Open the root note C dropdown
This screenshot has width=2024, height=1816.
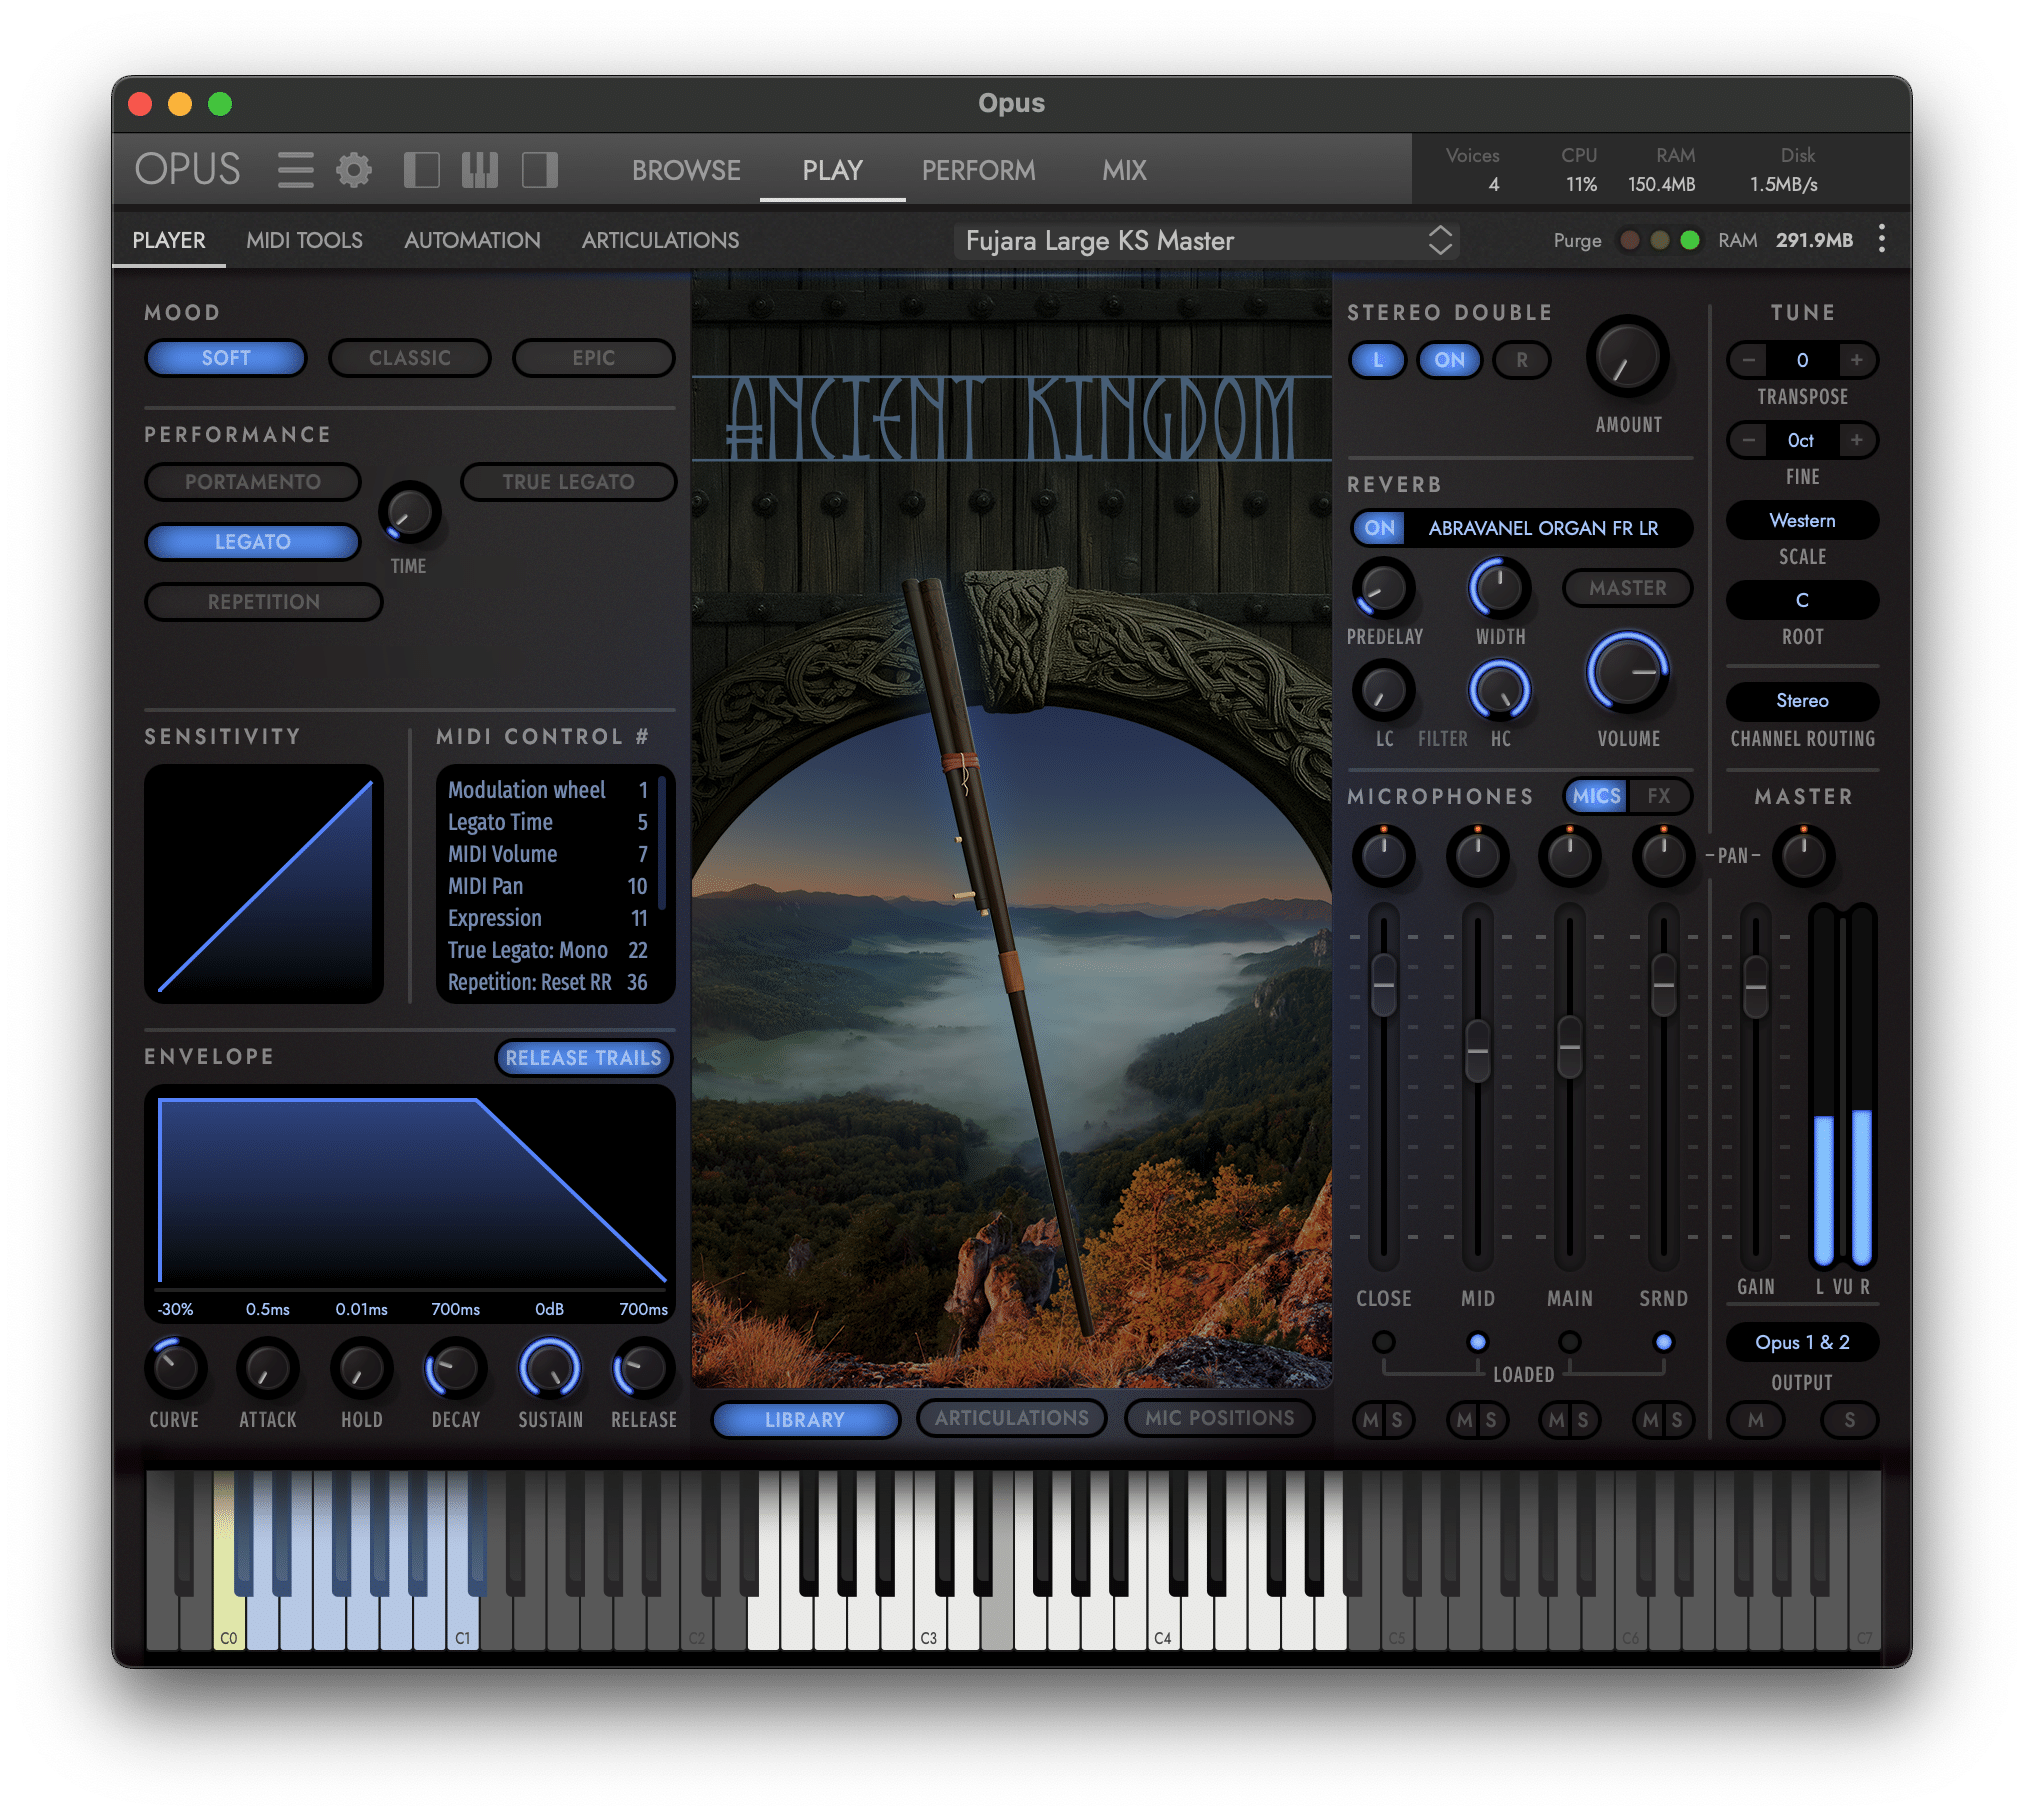click(1802, 601)
